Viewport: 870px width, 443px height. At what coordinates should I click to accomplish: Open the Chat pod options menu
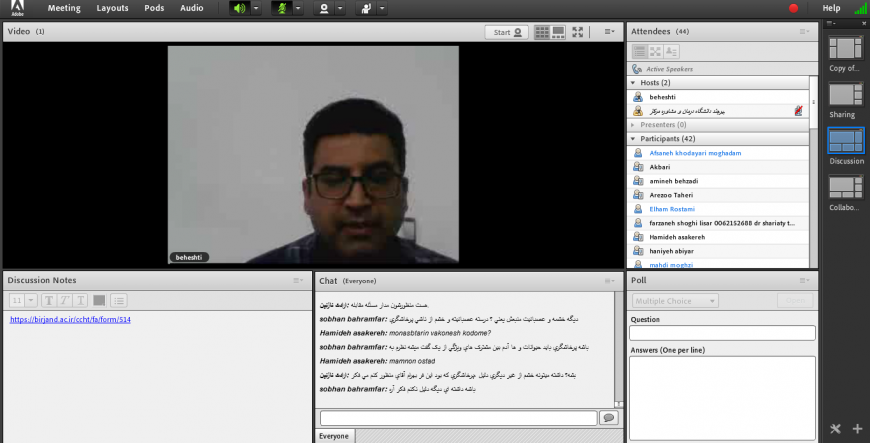(609, 281)
